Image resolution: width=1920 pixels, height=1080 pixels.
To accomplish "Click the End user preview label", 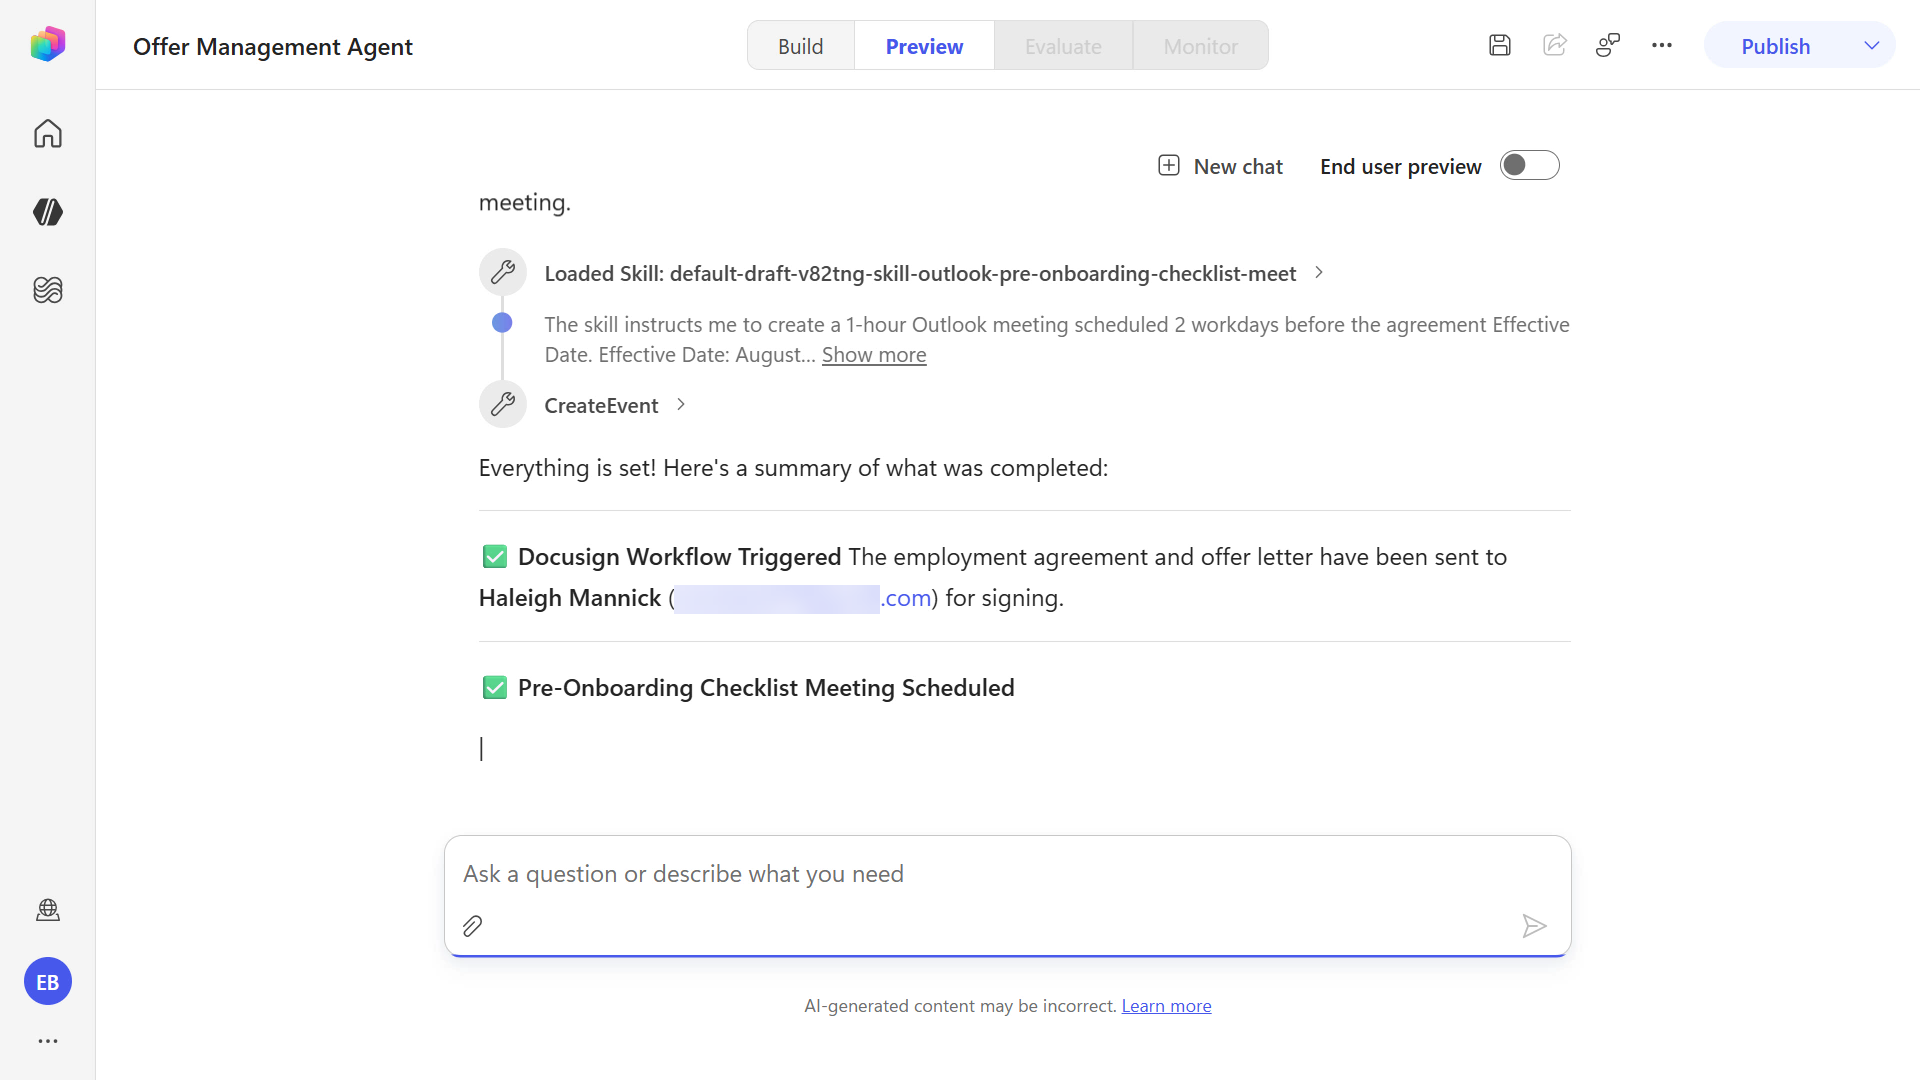I will pos(1400,167).
